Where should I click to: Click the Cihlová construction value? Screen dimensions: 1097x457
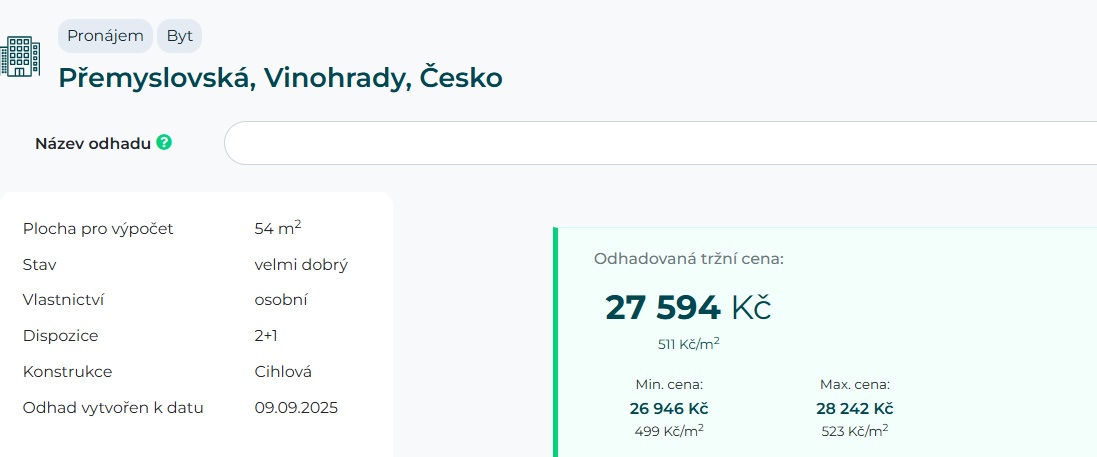(x=283, y=372)
